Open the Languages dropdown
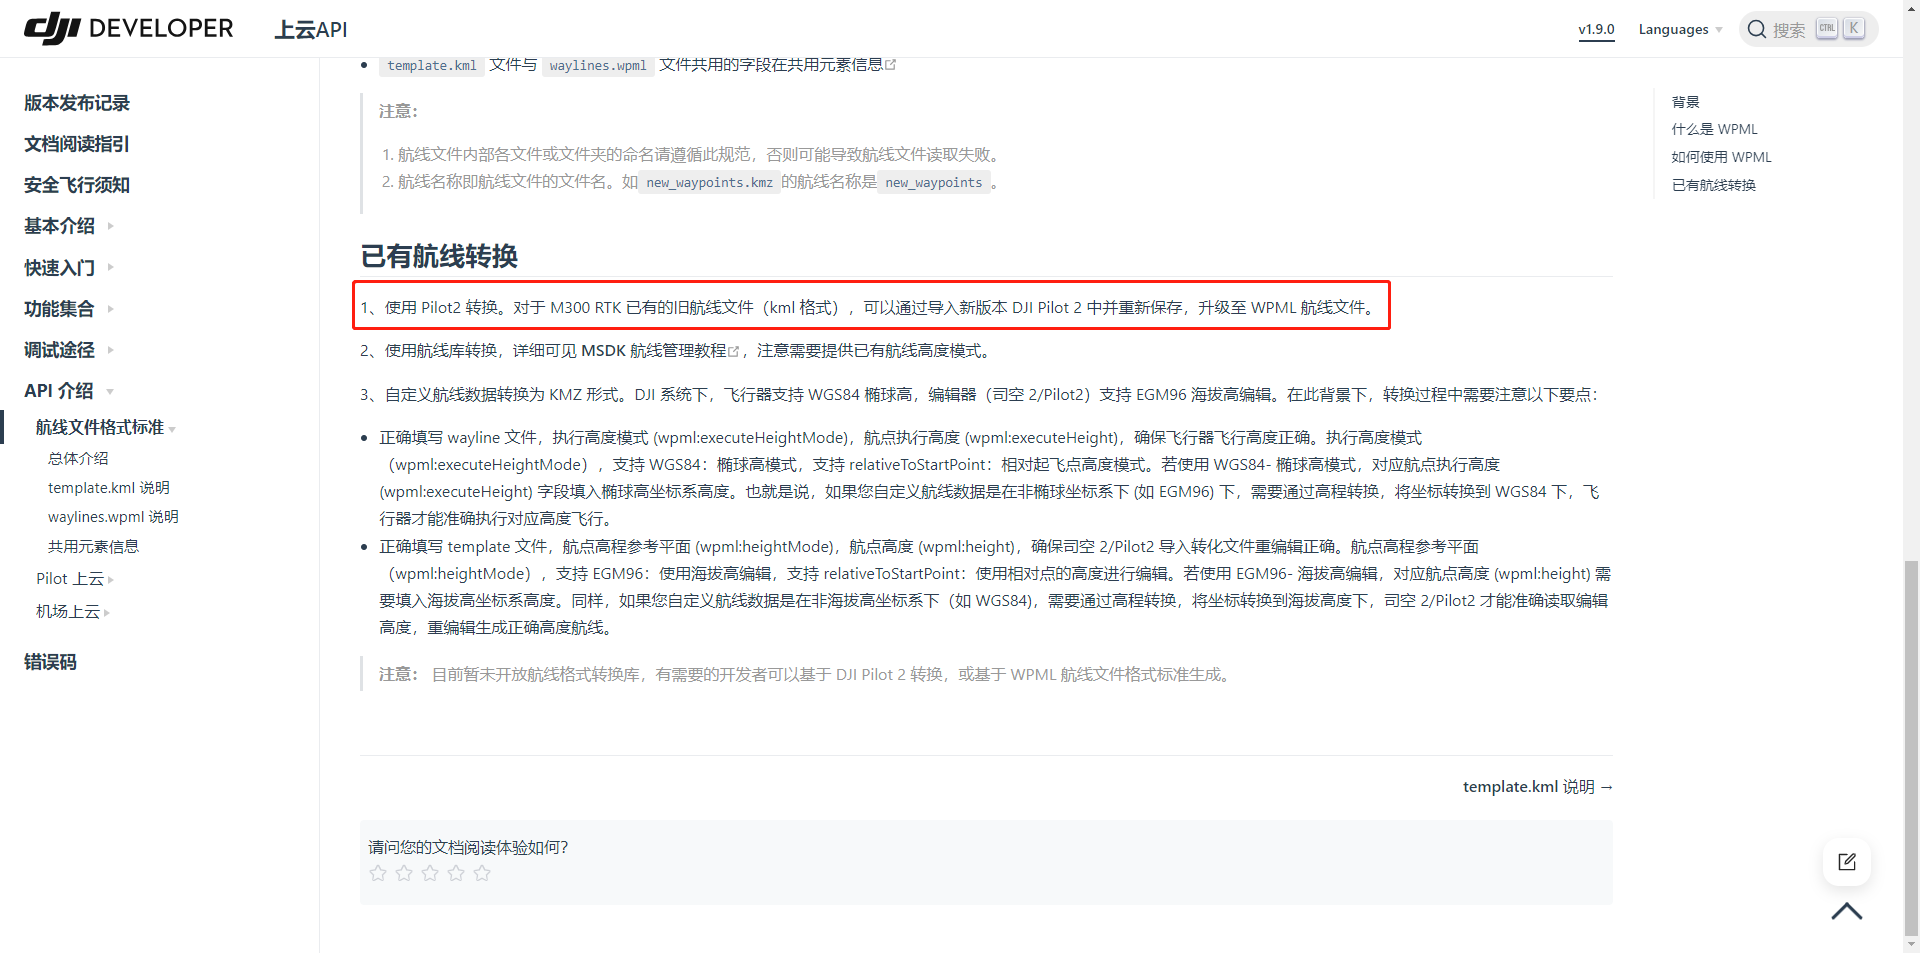The image size is (1920, 953). click(x=1680, y=29)
